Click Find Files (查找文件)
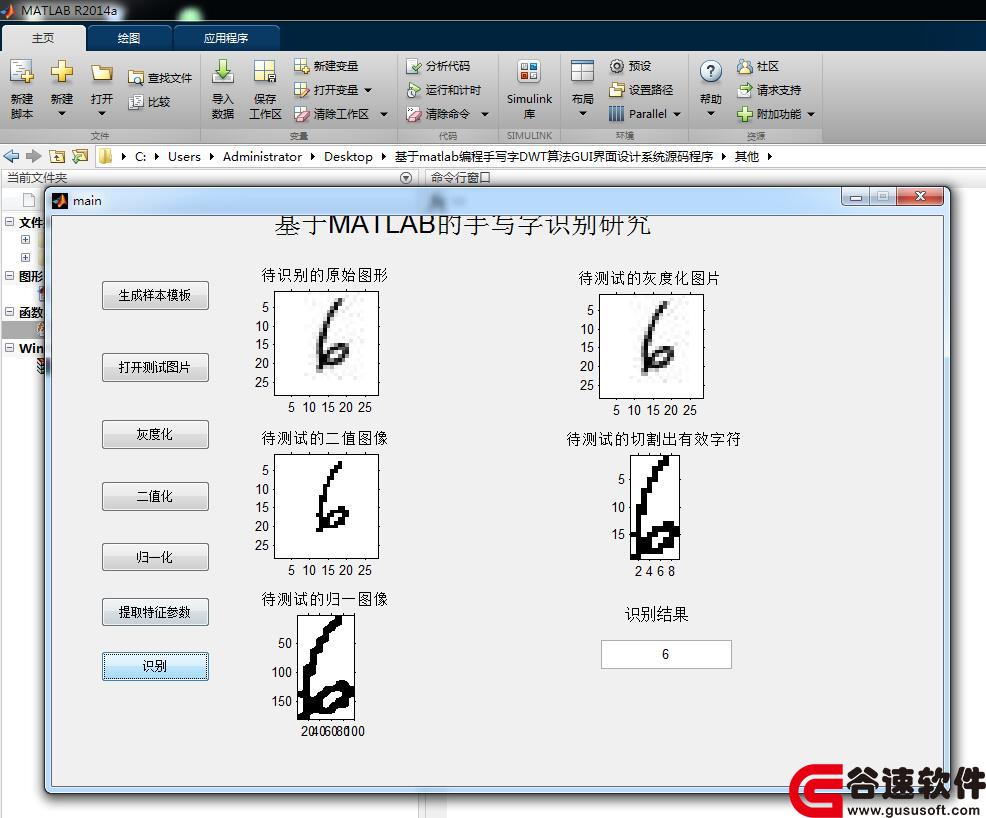This screenshot has height=818, width=986. click(x=160, y=78)
